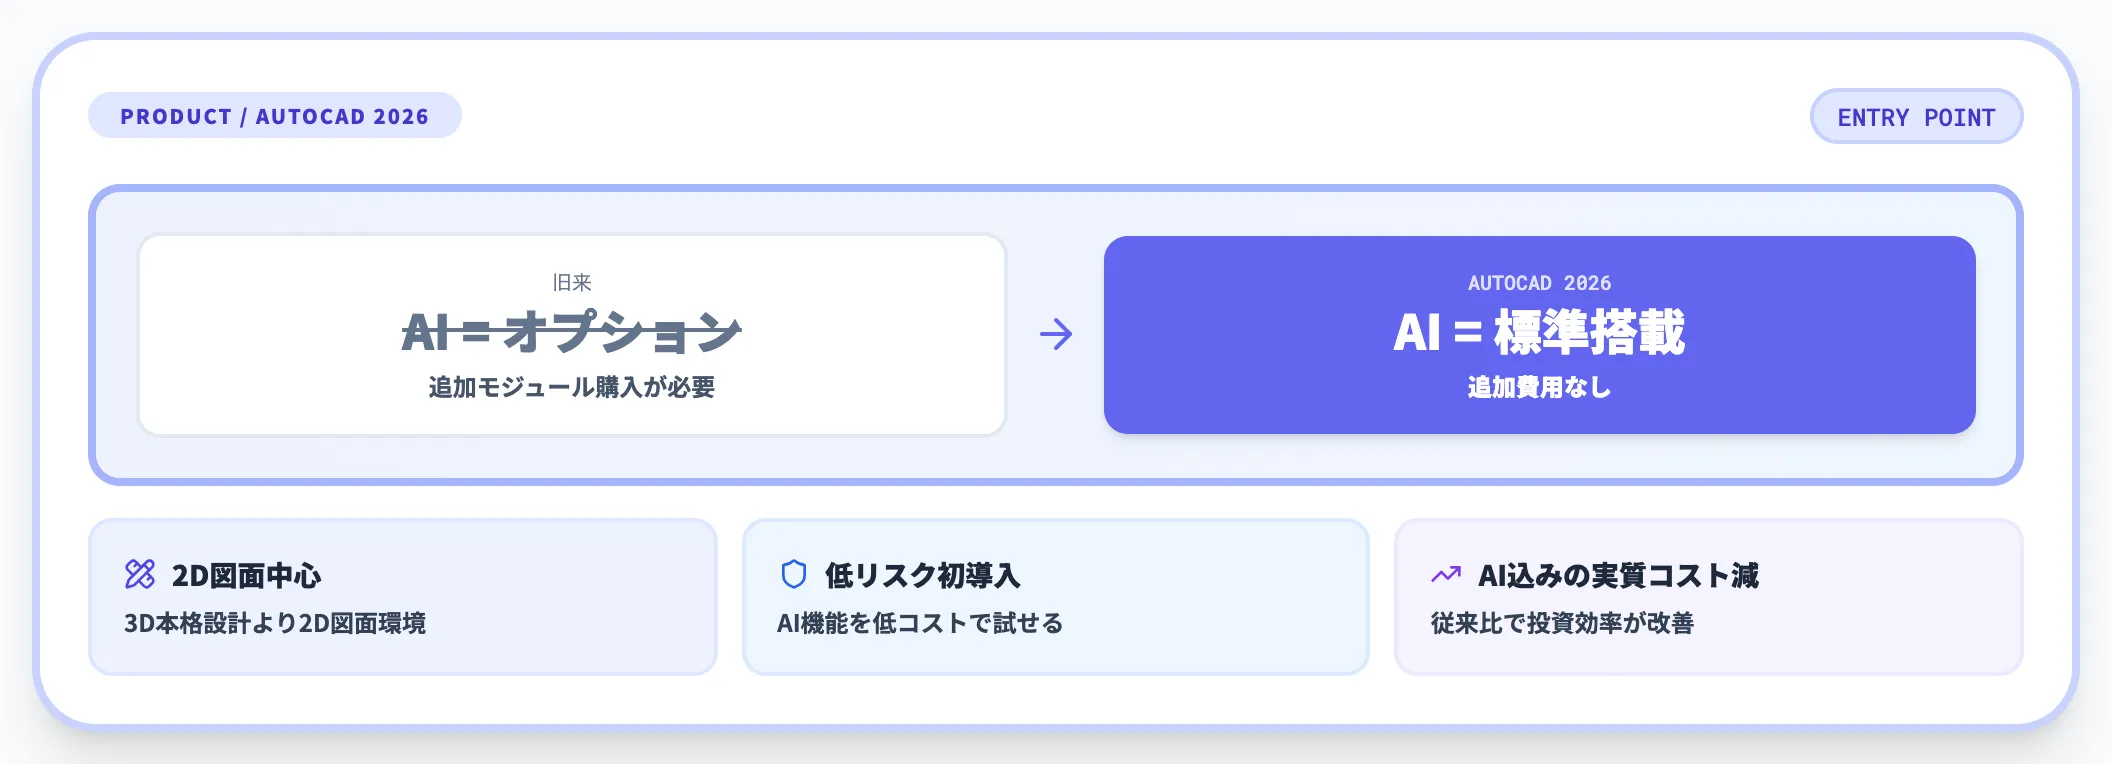Viewport: 2112px width, 764px height.
Task: Select the AI込みの実質コスト減 card title
Action: (1618, 576)
